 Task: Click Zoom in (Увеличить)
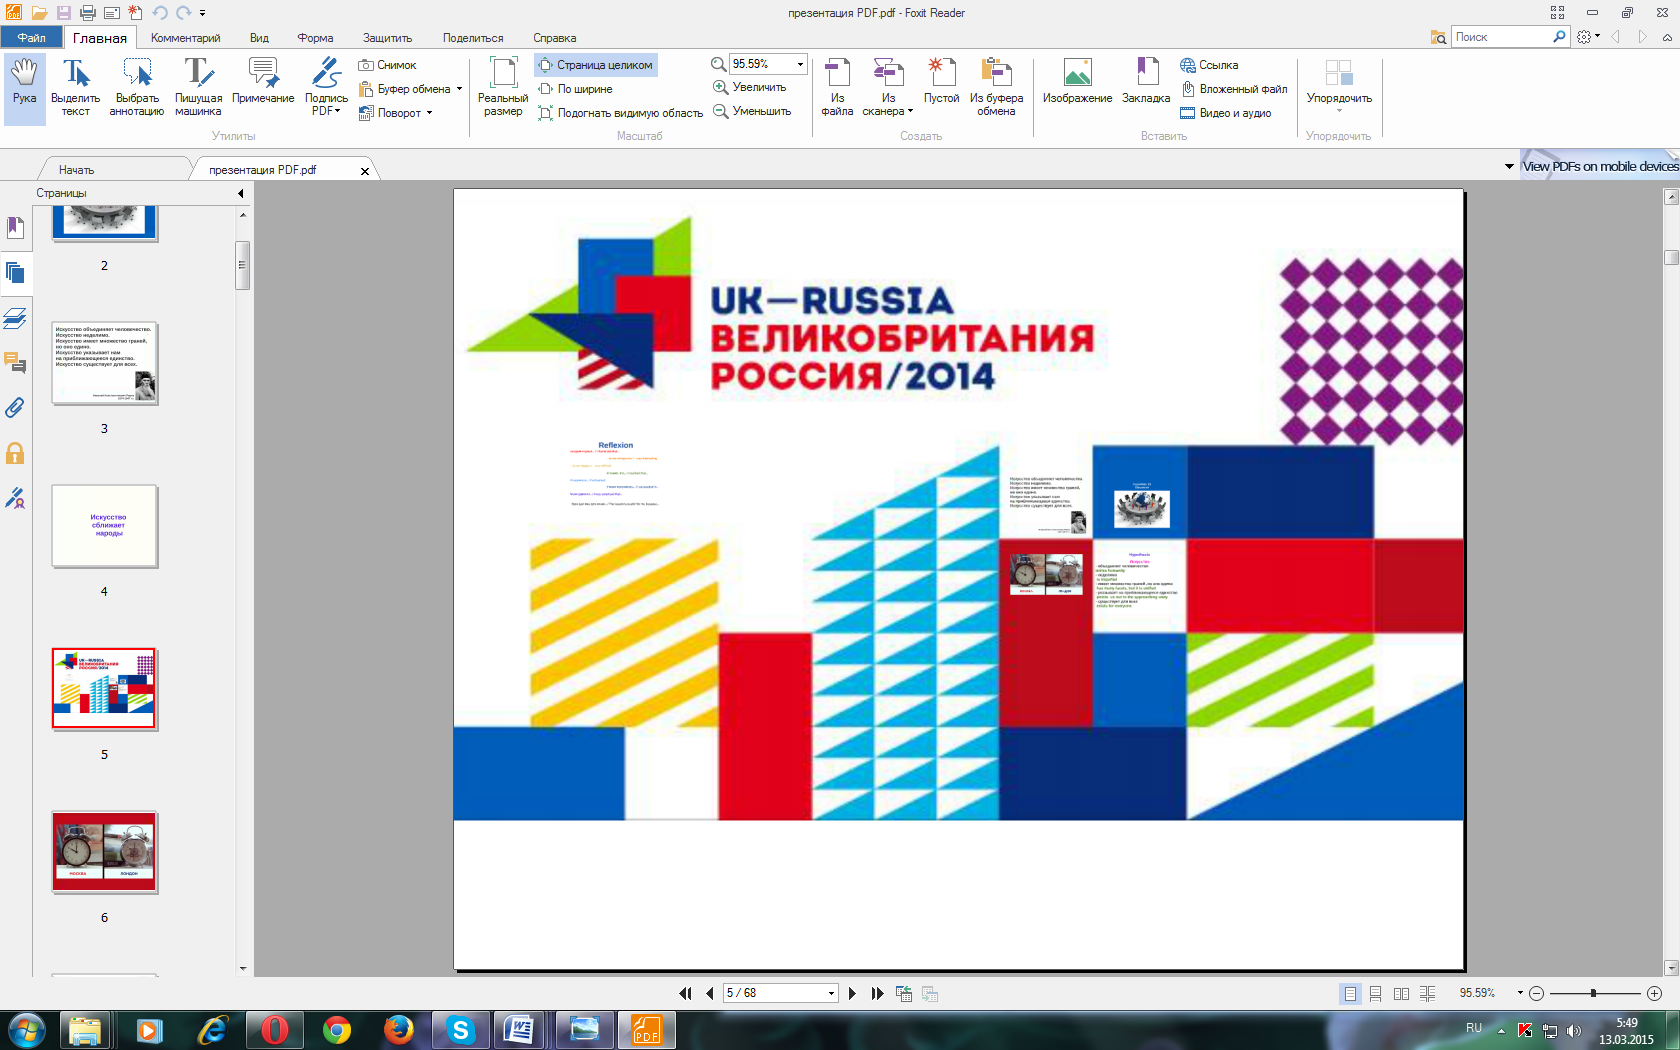[750, 87]
